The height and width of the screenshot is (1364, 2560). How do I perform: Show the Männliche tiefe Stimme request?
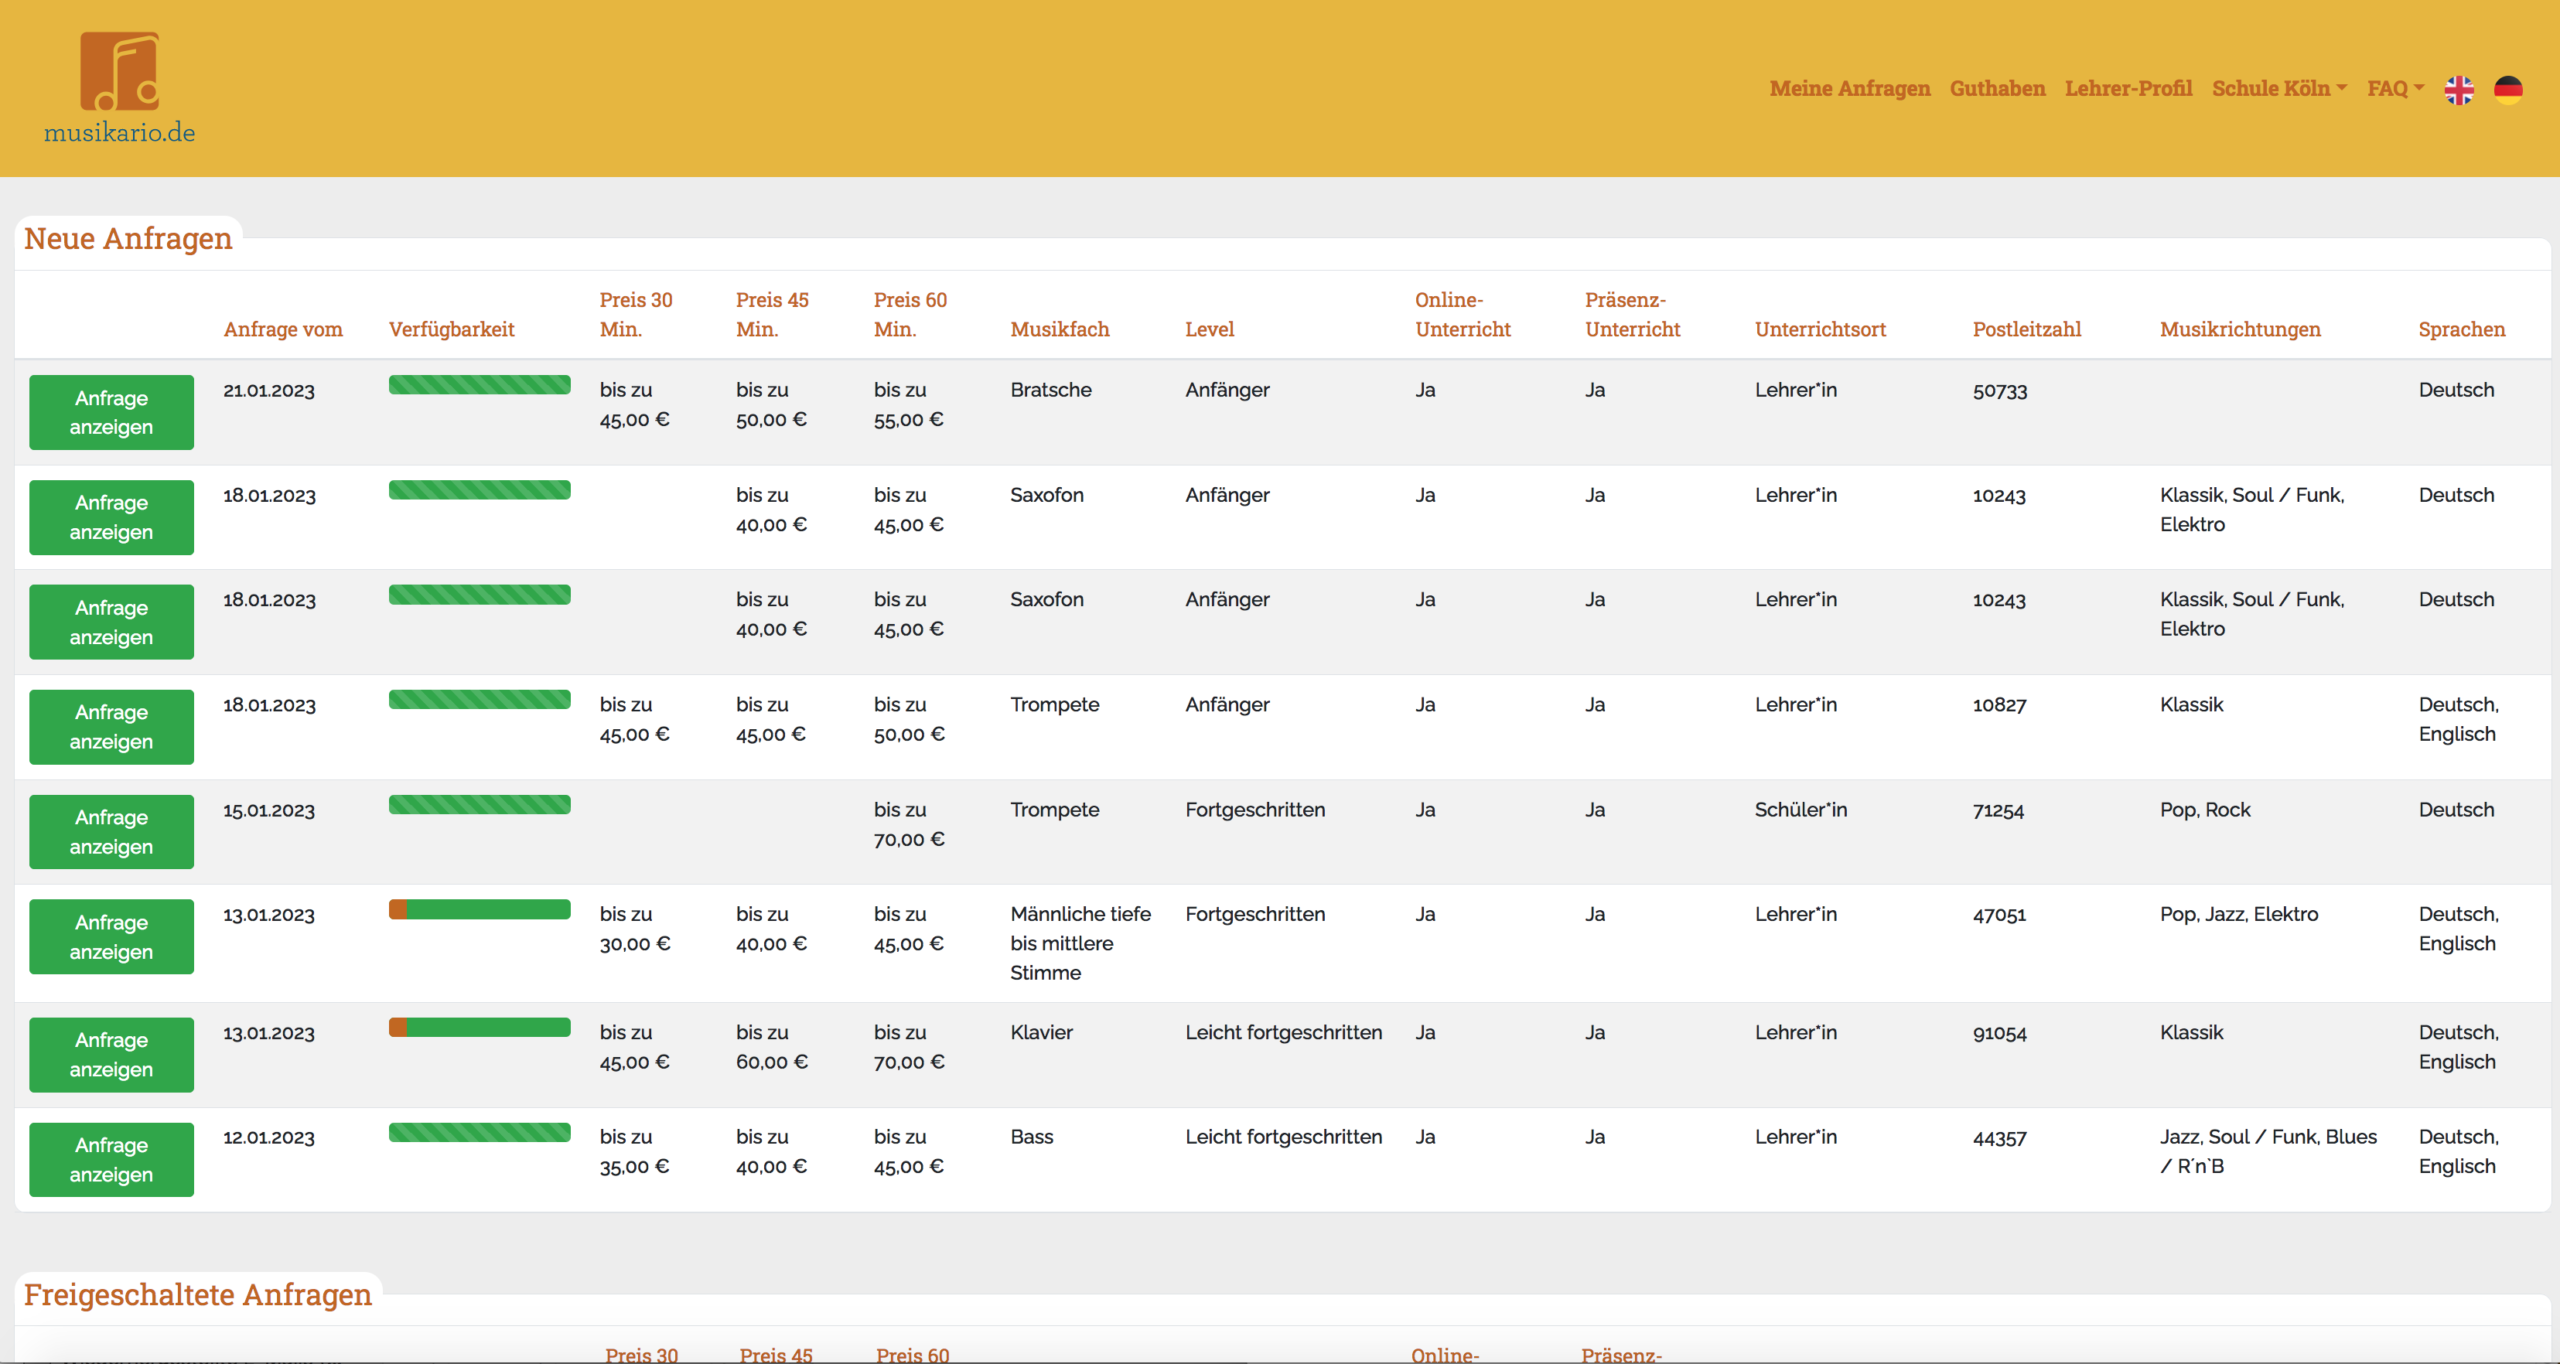click(111, 937)
